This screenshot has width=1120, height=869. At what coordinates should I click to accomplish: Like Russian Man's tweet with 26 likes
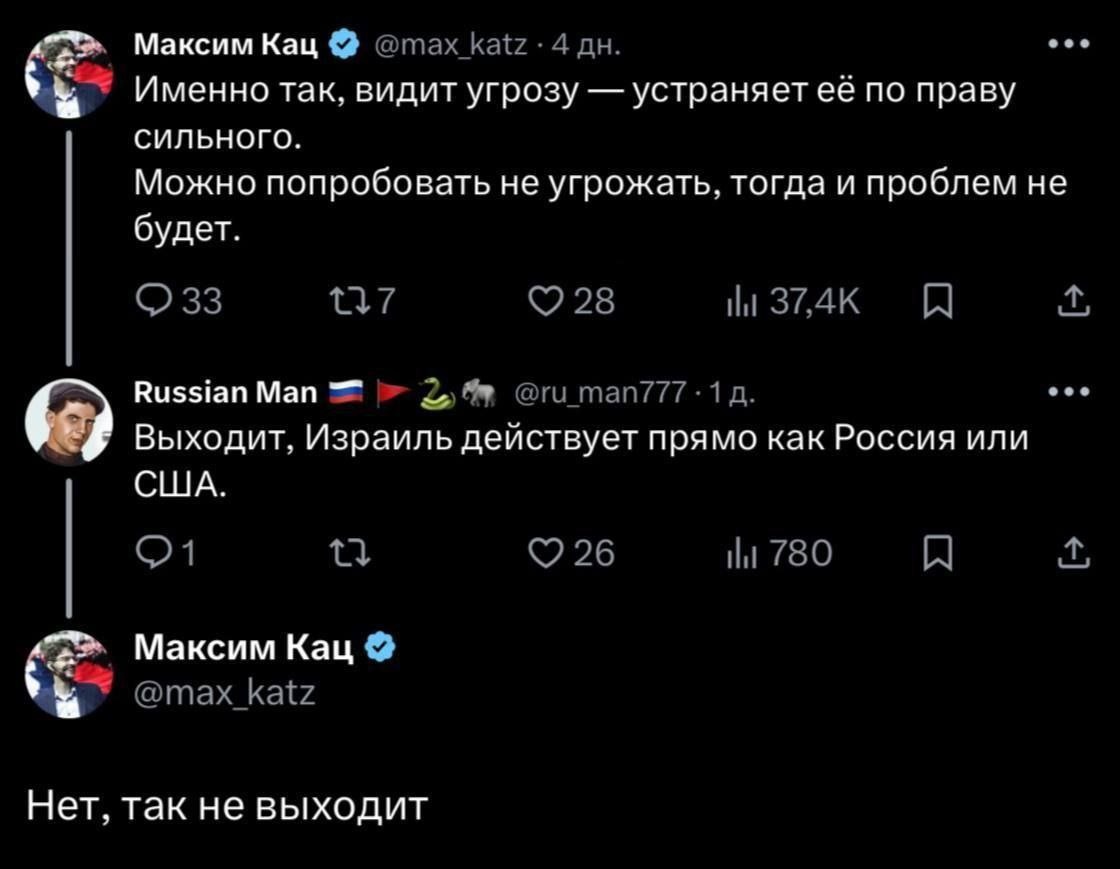click(571, 553)
